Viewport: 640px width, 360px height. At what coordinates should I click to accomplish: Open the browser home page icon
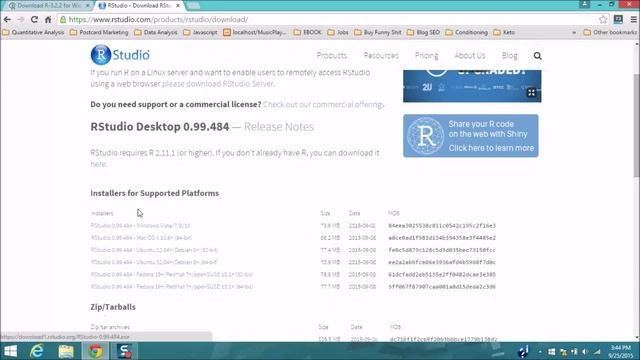coord(48,20)
